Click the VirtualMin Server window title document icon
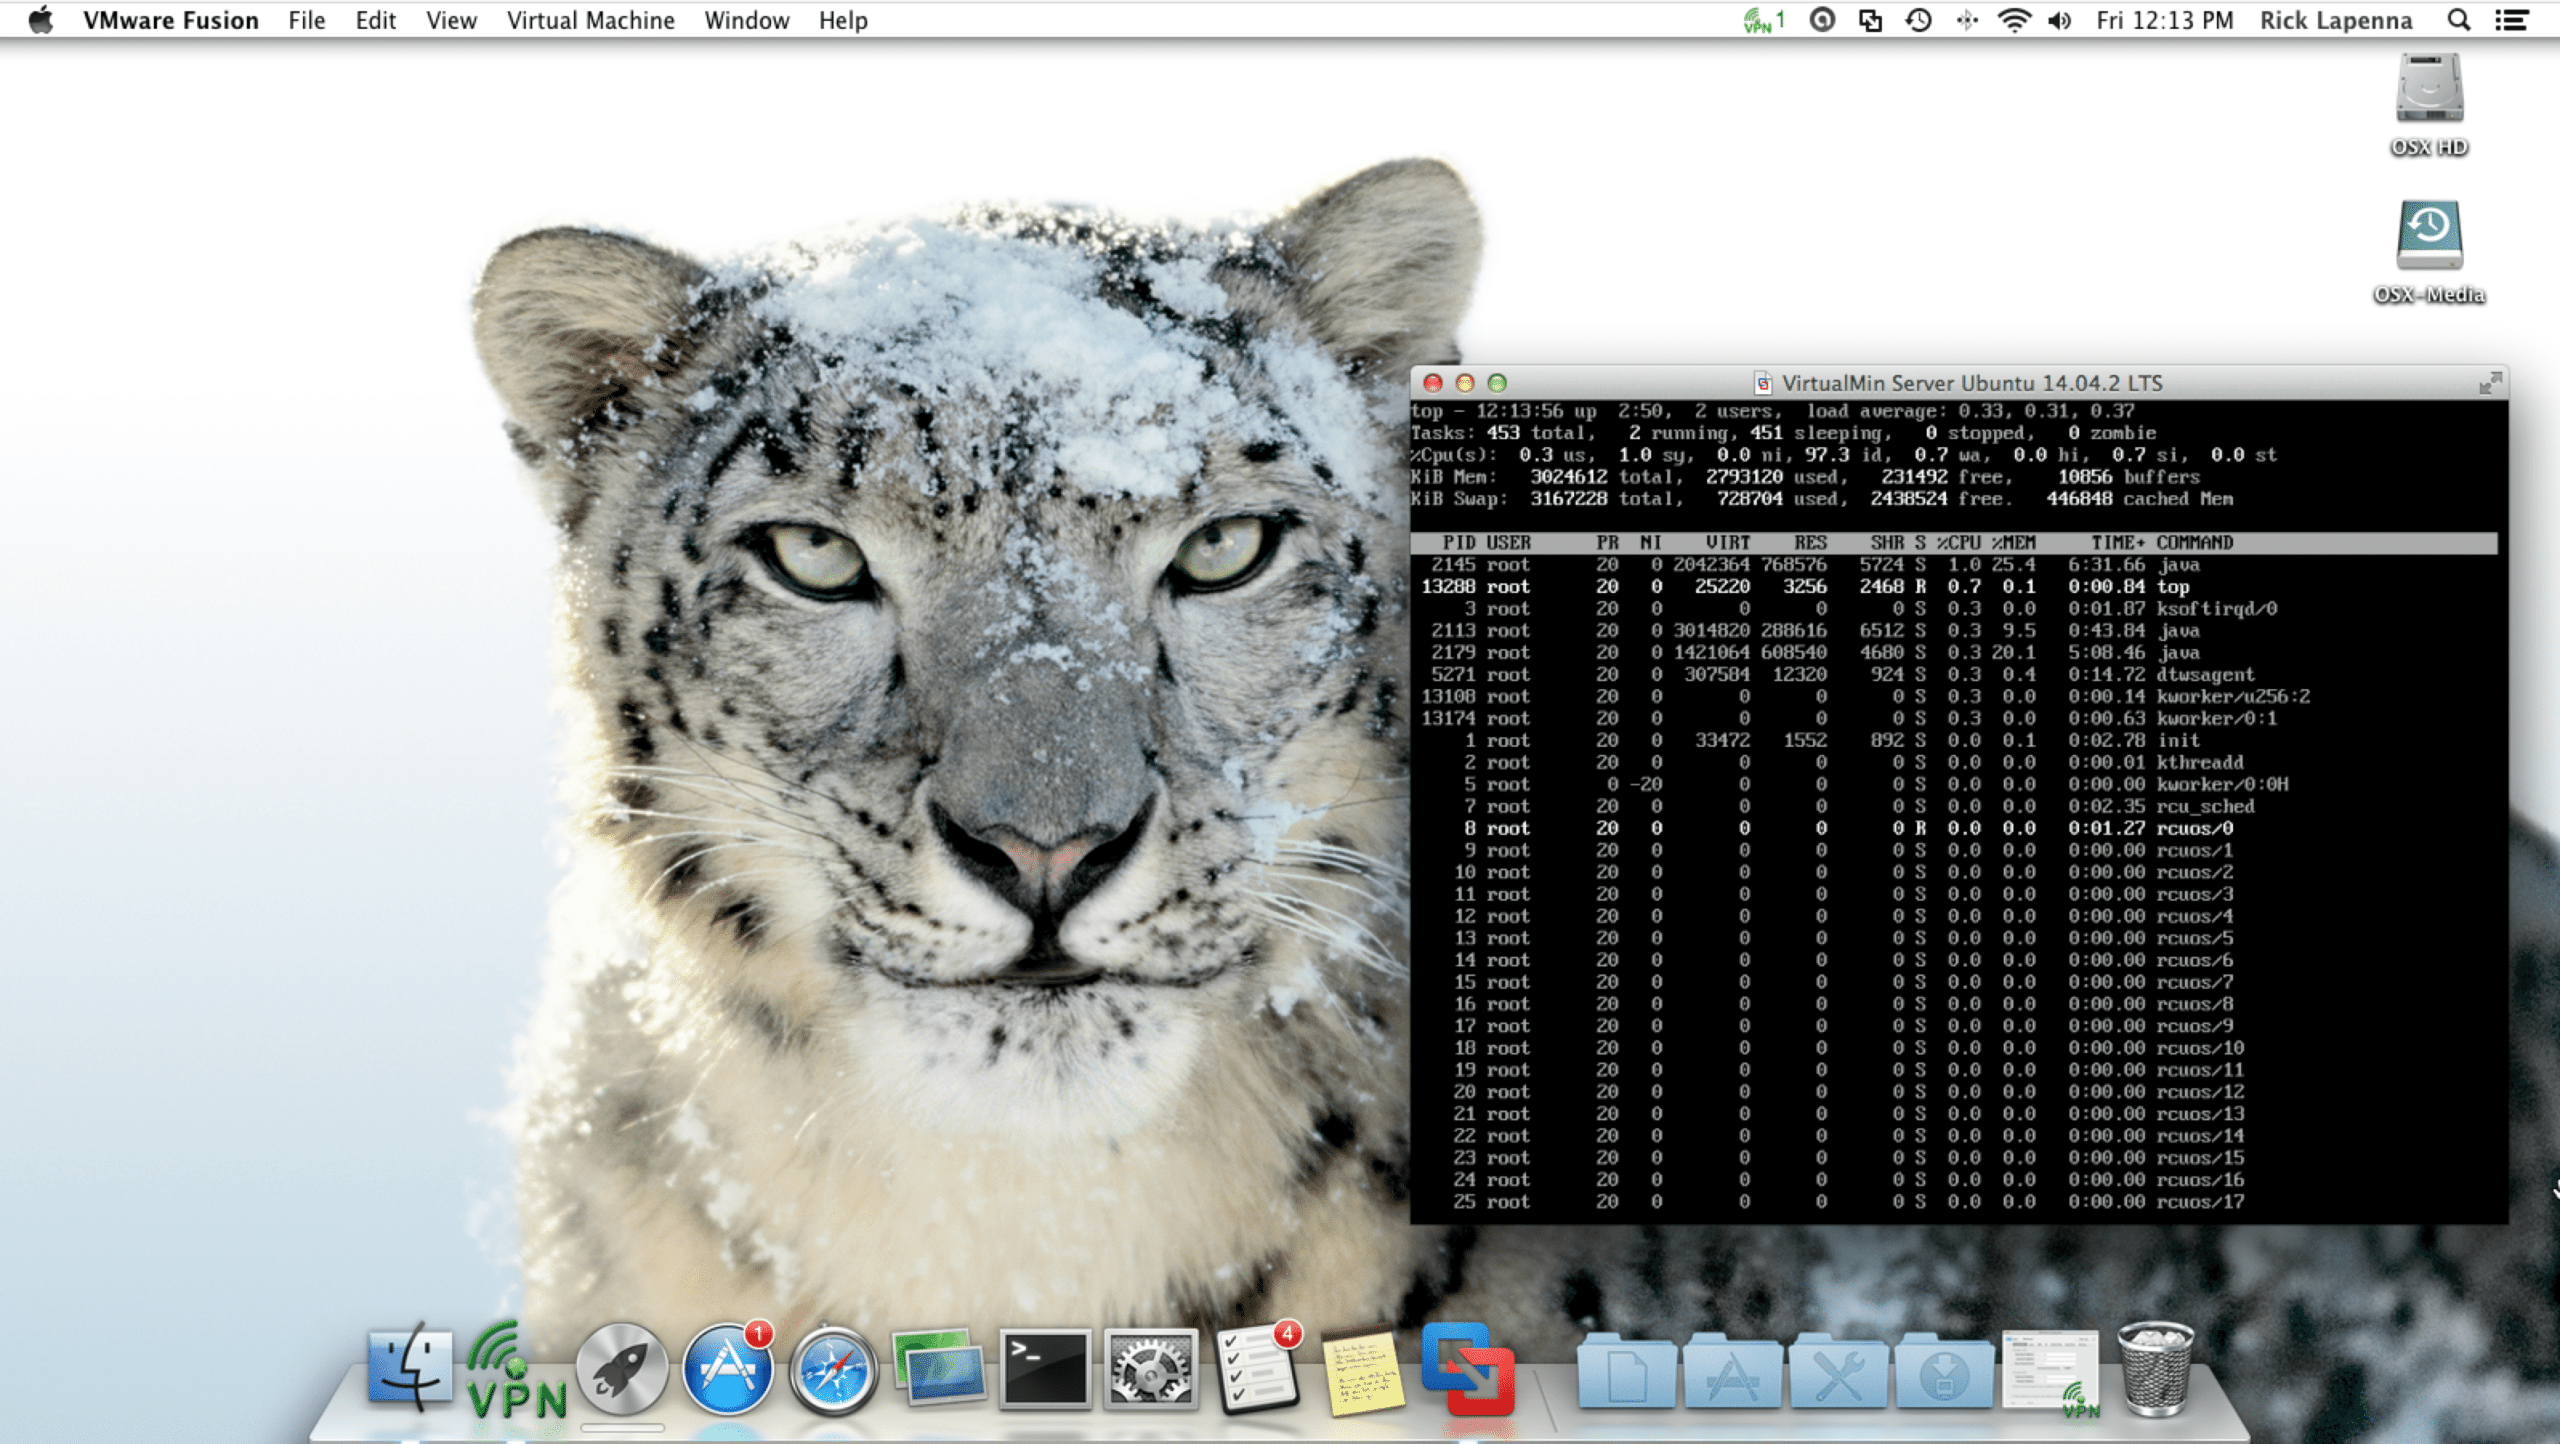2560x1444 pixels. 1763,383
